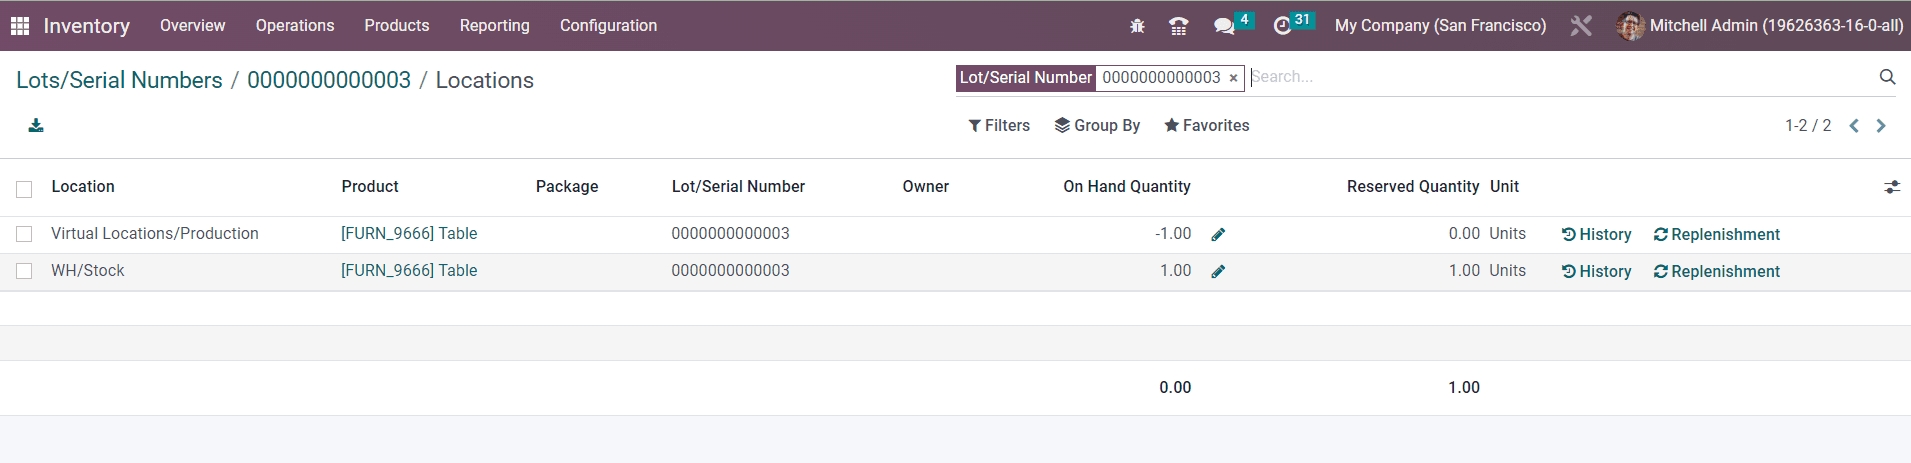This screenshot has width=1911, height=463.
Task: Click on hand quantity 1.00 in WH/Stock row
Action: coord(1176,271)
